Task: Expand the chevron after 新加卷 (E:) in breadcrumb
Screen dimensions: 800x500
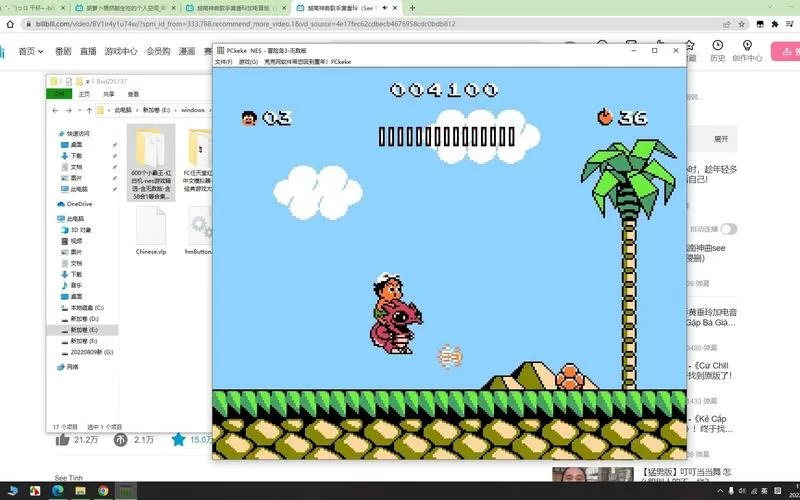Action: 175,110
